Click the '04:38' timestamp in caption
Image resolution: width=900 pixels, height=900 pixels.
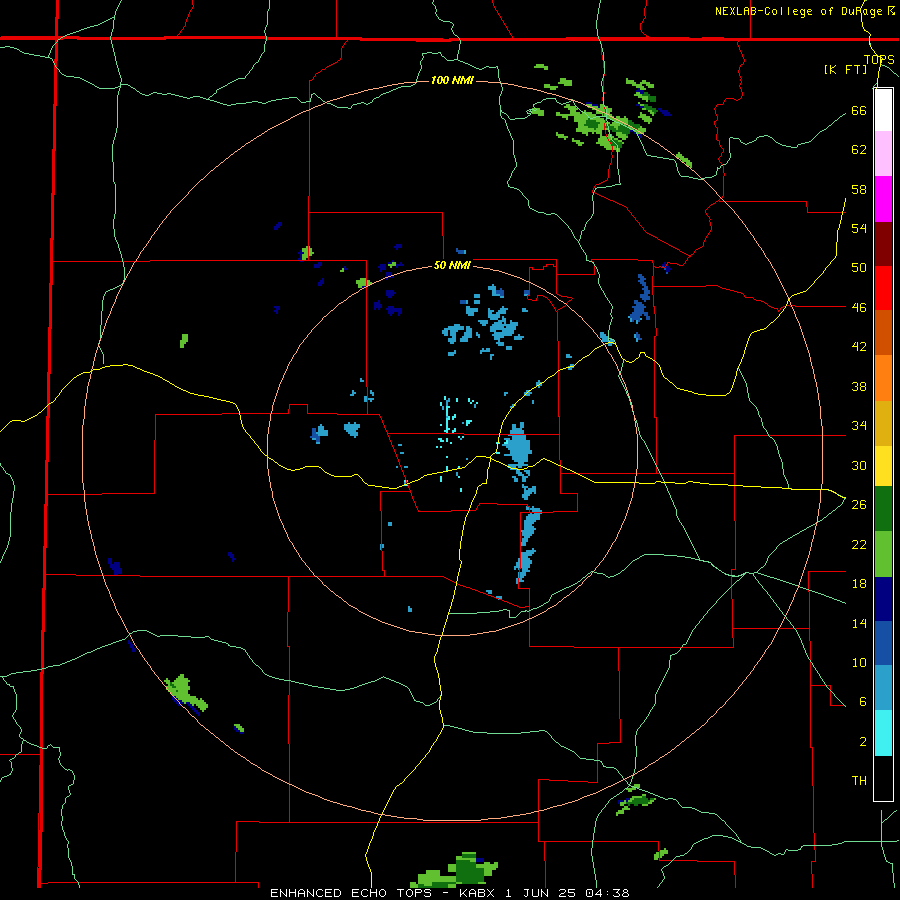click(607, 893)
